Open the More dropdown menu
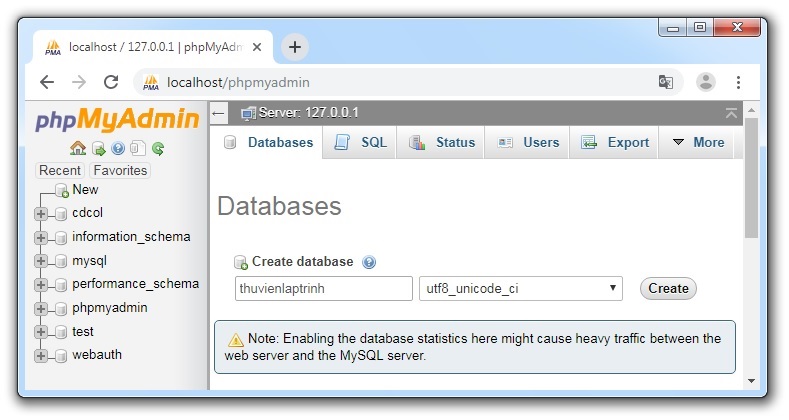 click(698, 143)
